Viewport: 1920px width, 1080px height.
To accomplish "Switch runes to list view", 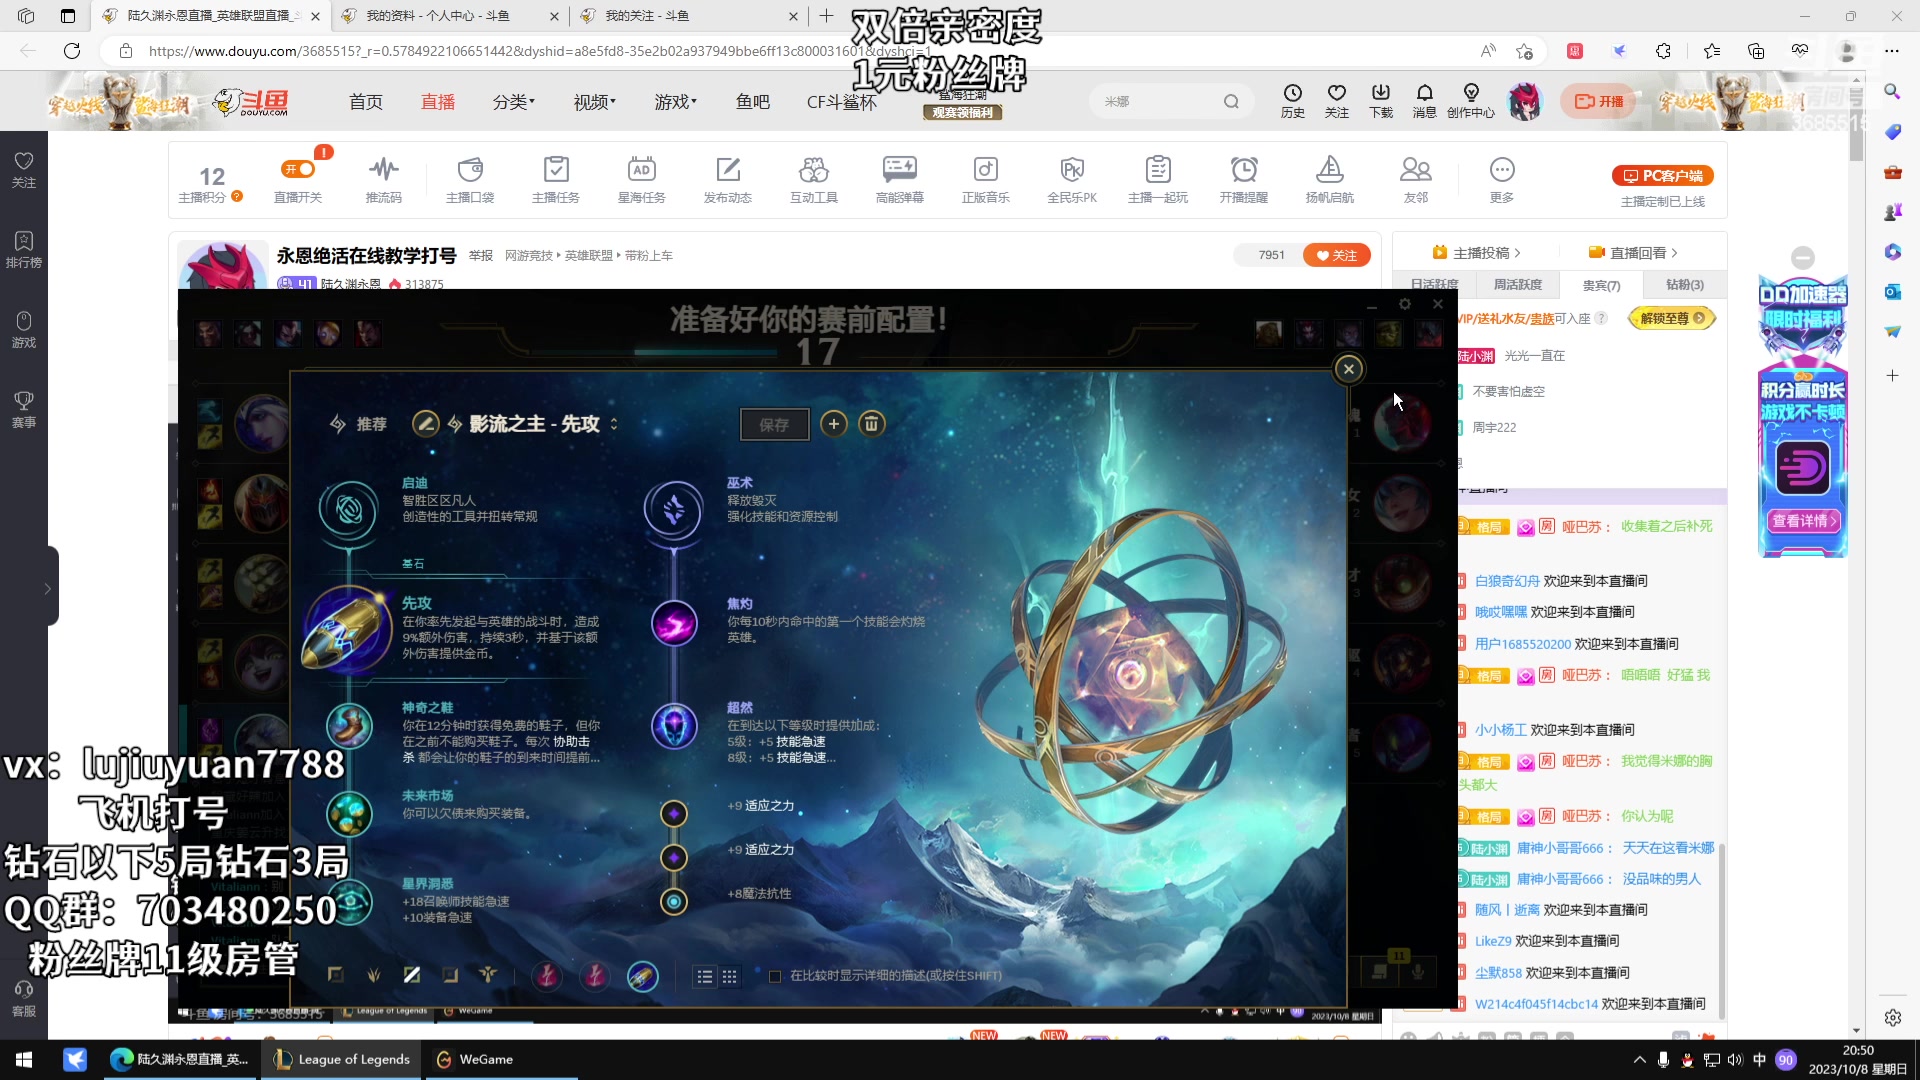I will [705, 977].
